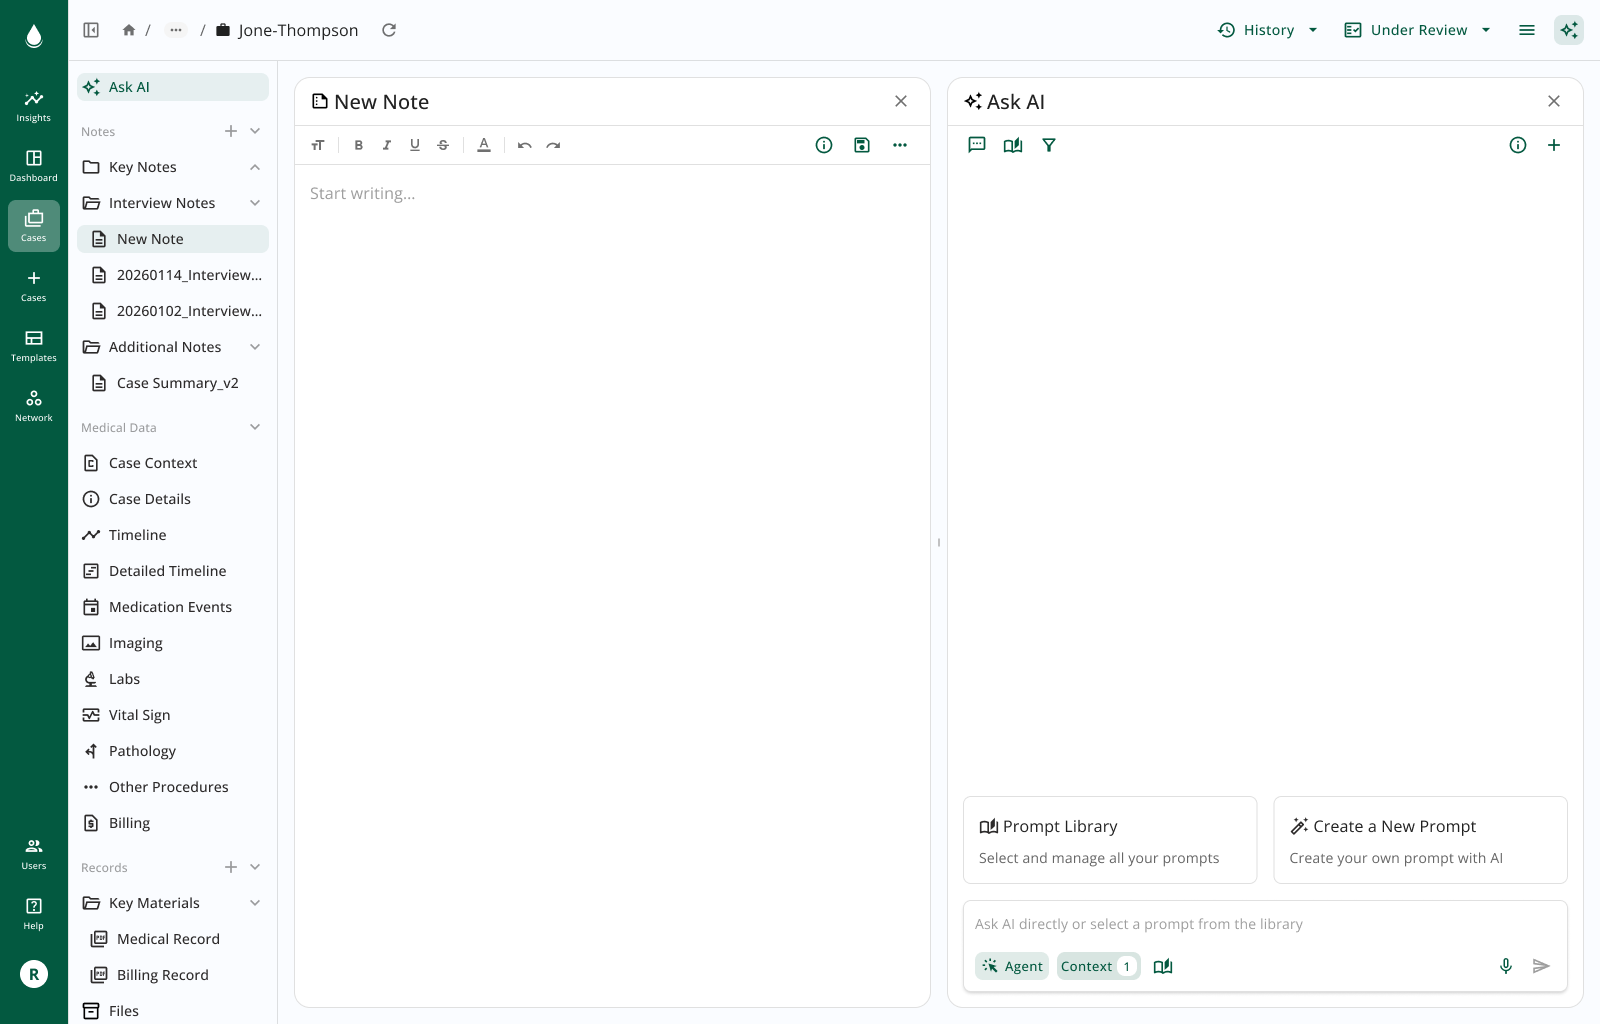Click the Ask AI input field
The height and width of the screenshot is (1024, 1600).
pyautogui.click(x=1200, y=924)
